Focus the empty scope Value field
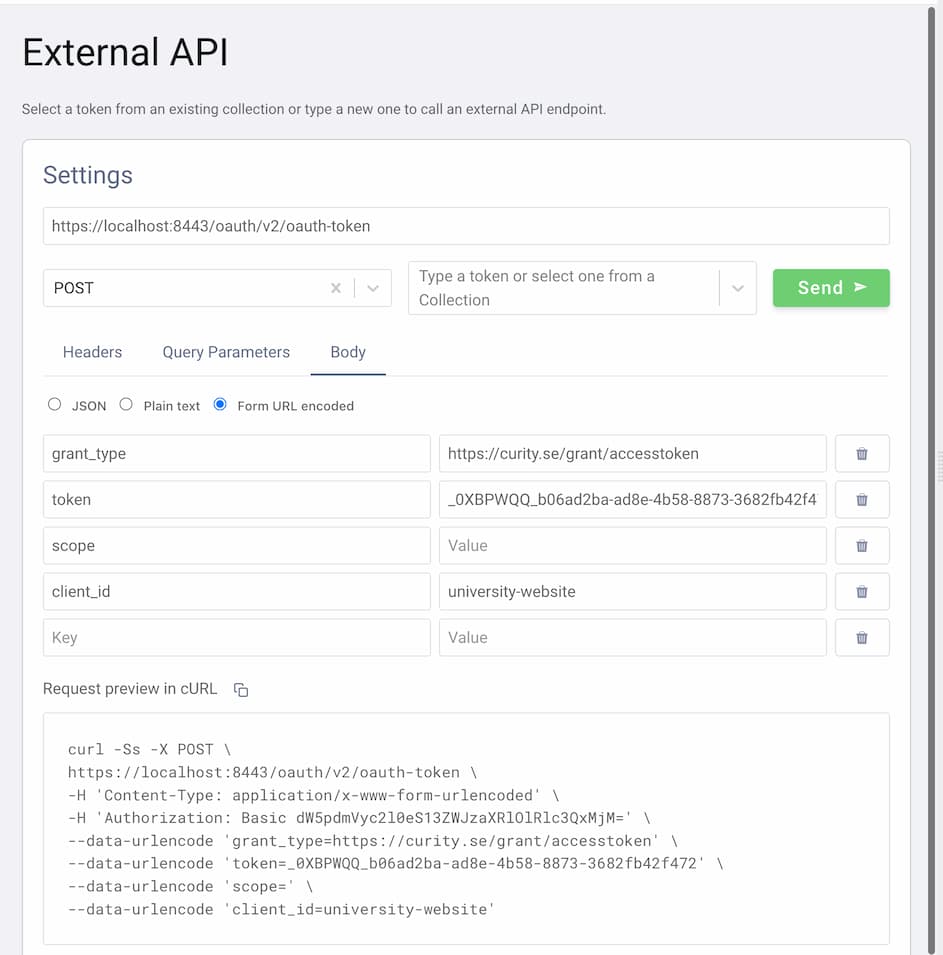This screenshot has width=943, height=955. point(632,545)
